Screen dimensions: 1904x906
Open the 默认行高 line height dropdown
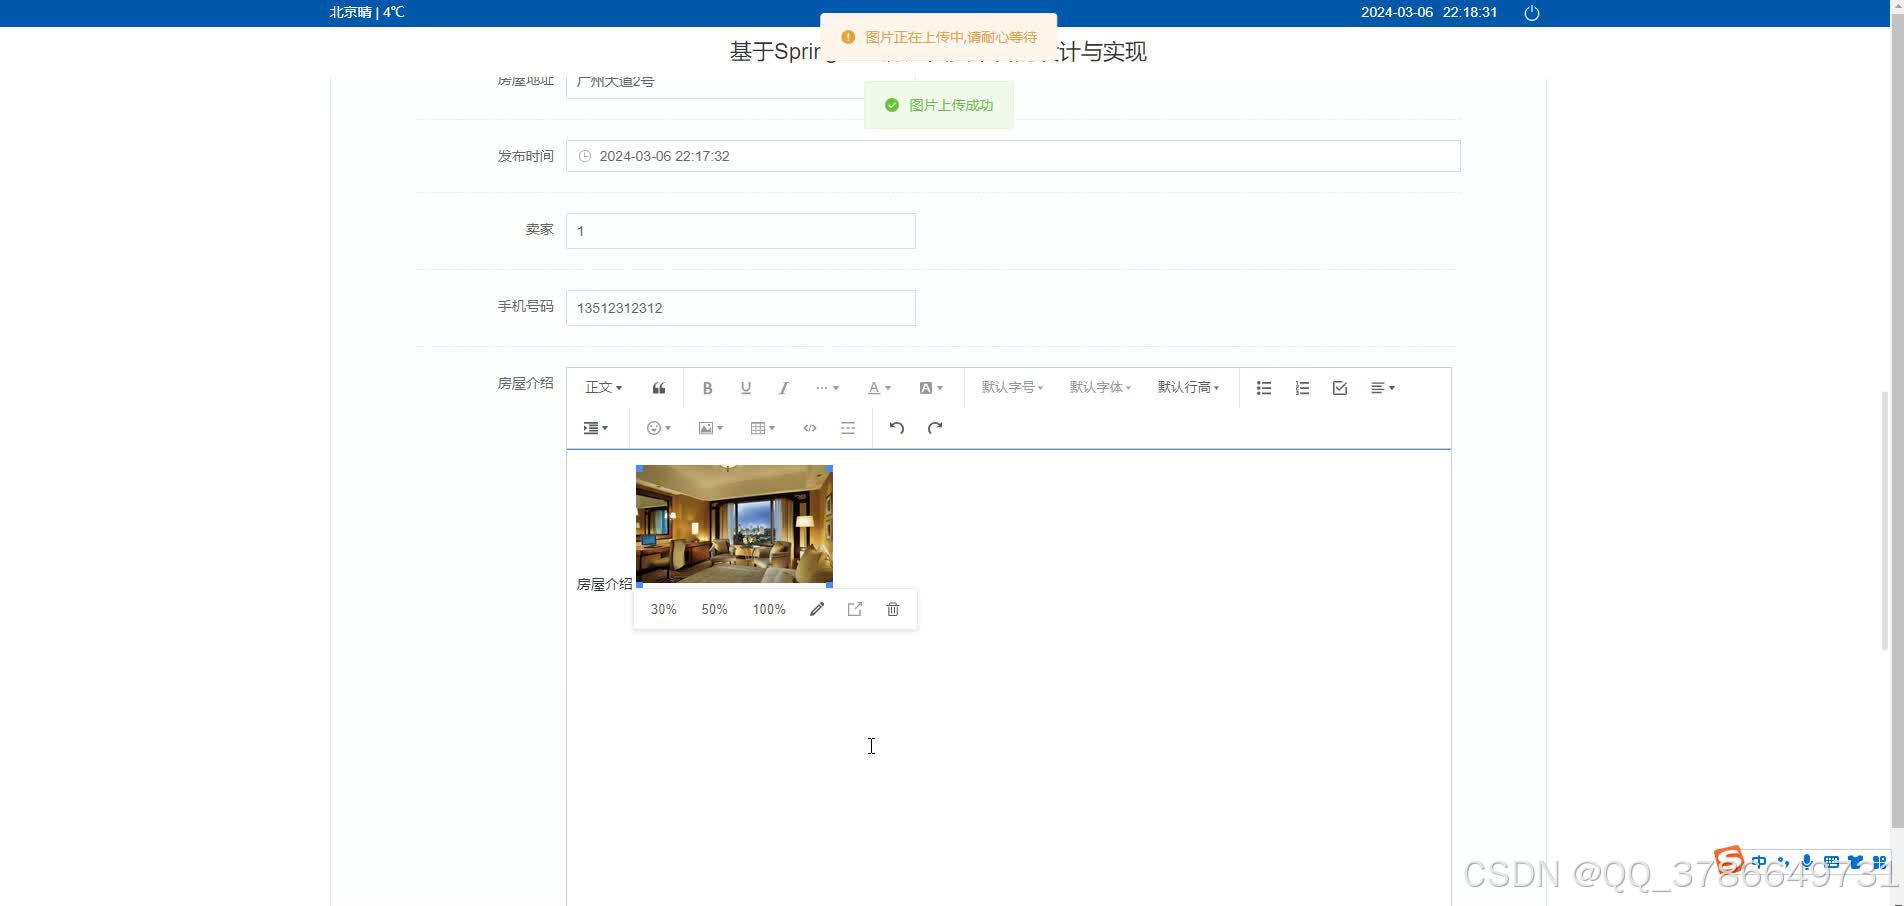1188,388
